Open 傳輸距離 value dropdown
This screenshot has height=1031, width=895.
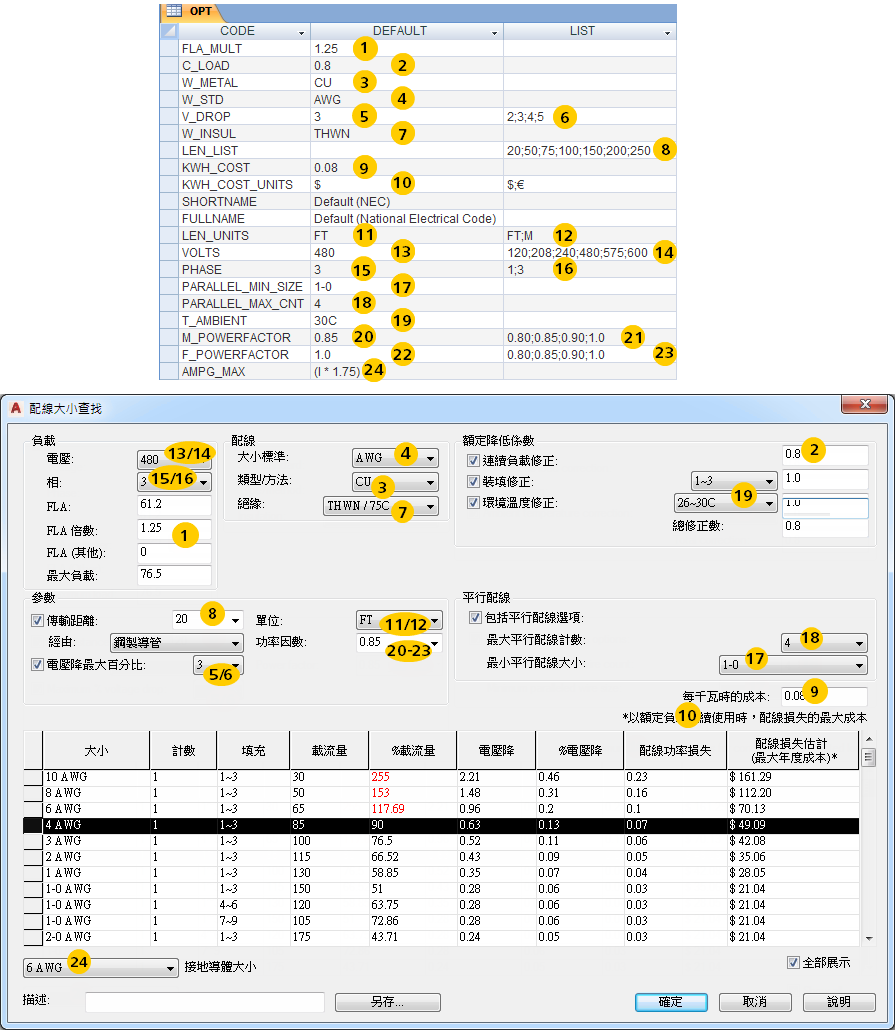[235, 620]
